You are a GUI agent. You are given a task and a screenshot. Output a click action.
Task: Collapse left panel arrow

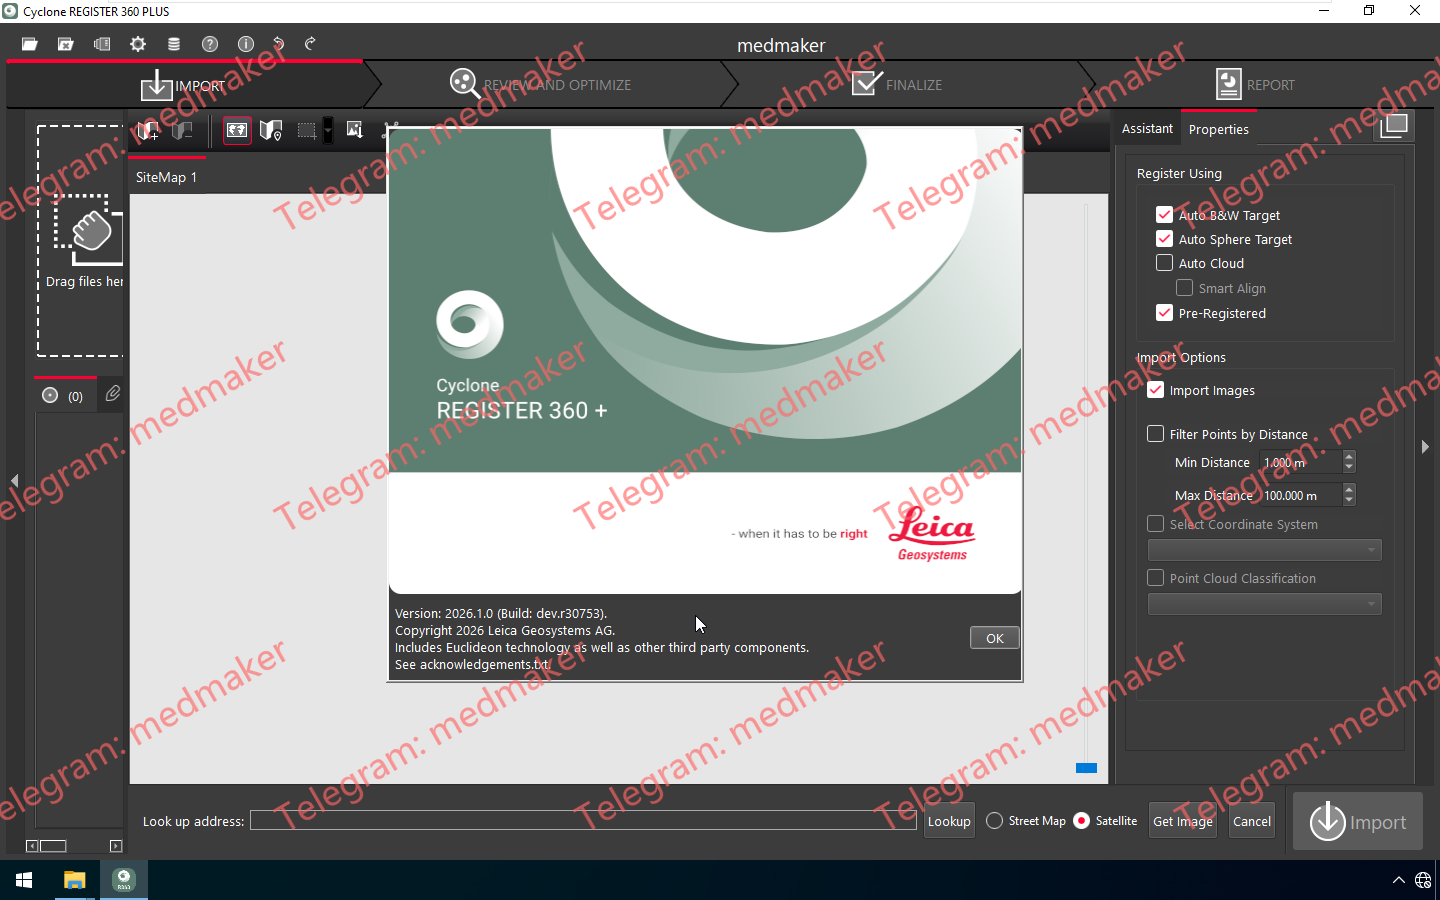tap(14, 481)
